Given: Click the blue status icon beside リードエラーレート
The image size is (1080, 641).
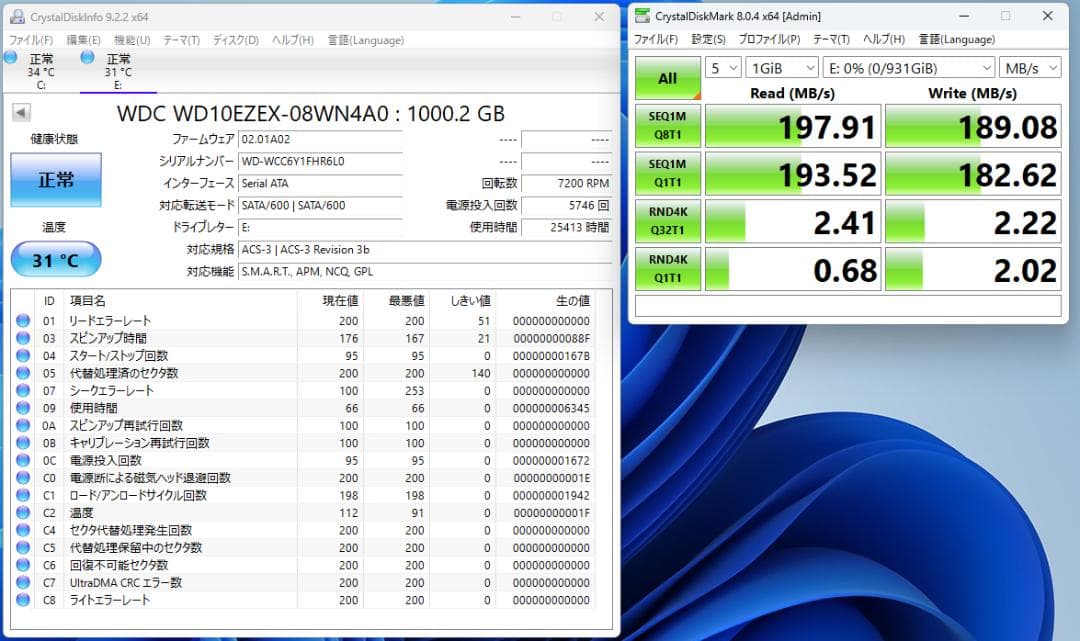Looking at the screenshot, I should (x=21, y=321).
